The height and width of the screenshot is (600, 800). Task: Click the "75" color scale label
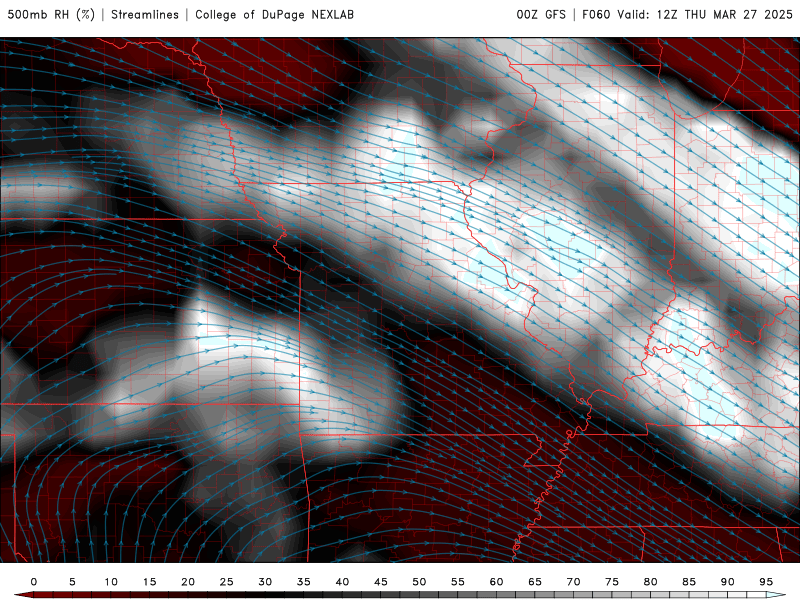pos(612,582)
